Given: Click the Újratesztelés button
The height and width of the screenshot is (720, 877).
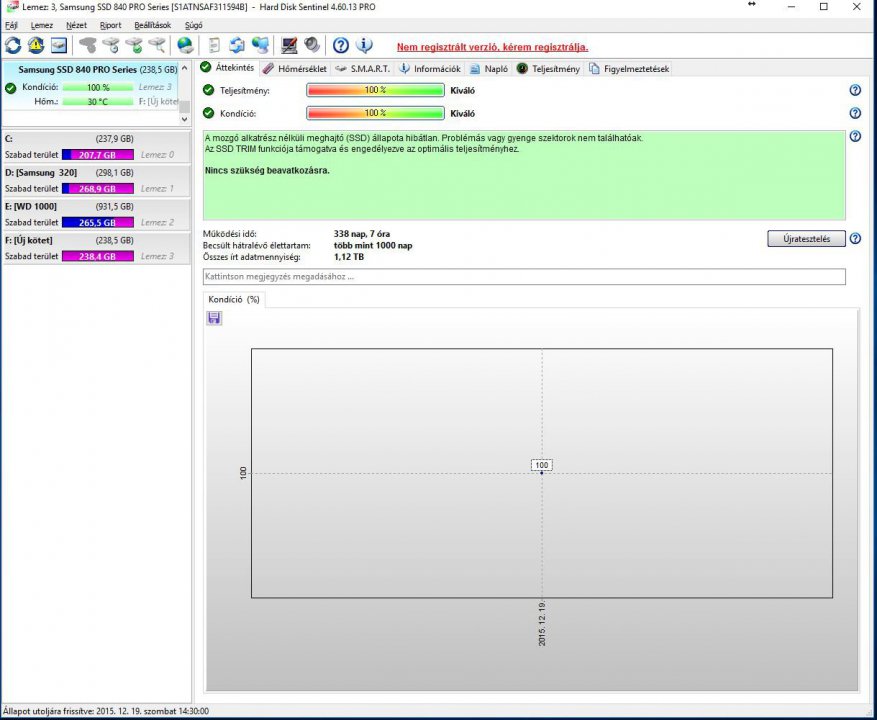Looking at the screenshot, I should tap(806, 238).
